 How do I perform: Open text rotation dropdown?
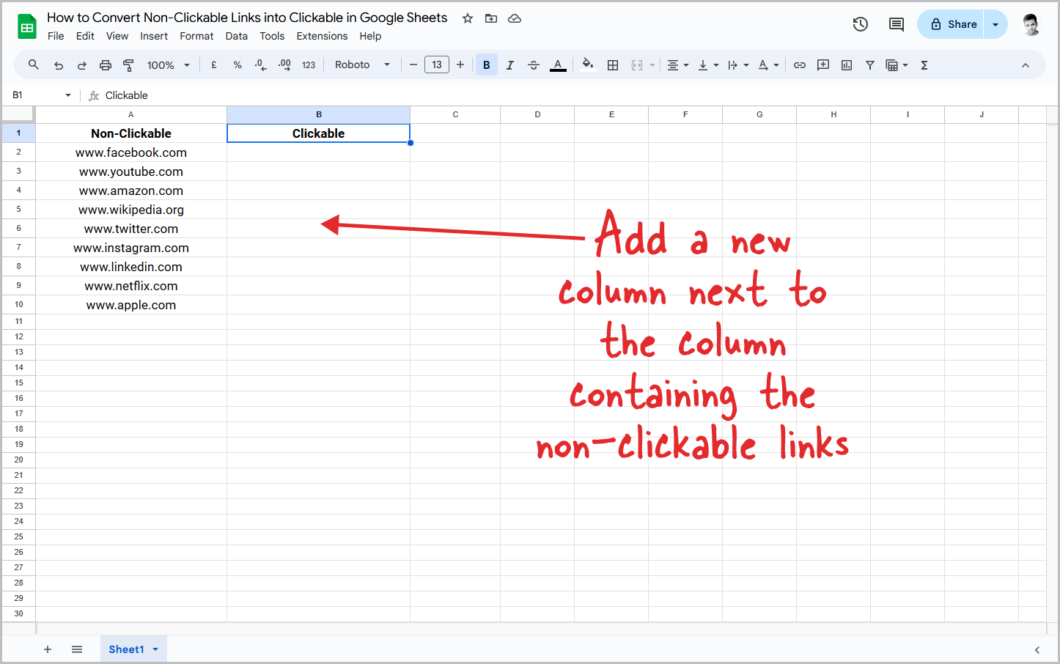coord(768,65)
